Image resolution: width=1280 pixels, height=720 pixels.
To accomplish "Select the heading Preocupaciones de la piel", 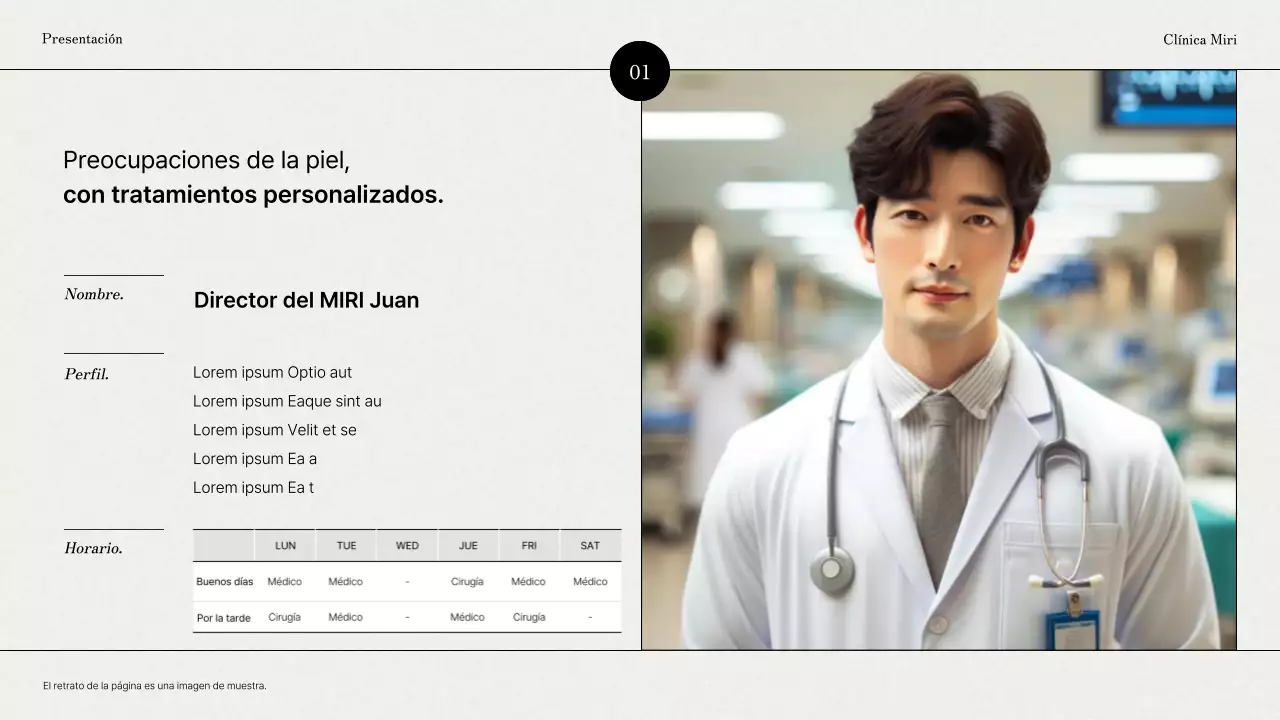I will [x=206, y=160].
